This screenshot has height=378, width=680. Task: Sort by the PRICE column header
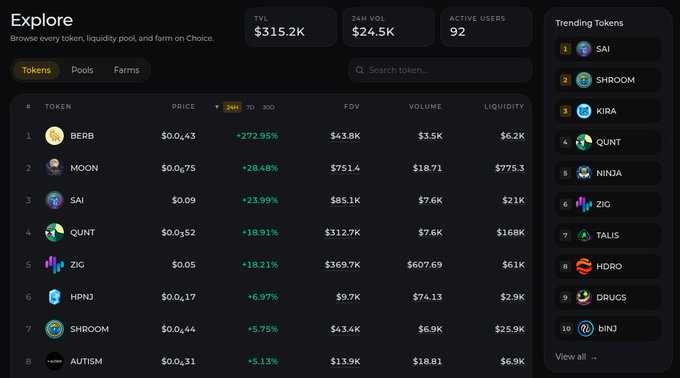point(183,107)
